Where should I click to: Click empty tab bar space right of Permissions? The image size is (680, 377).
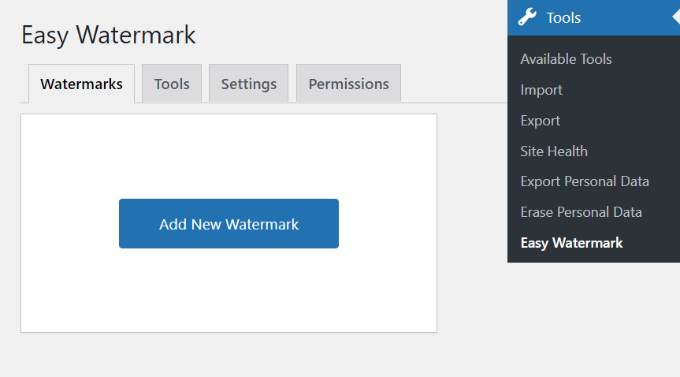coord(453,84)
